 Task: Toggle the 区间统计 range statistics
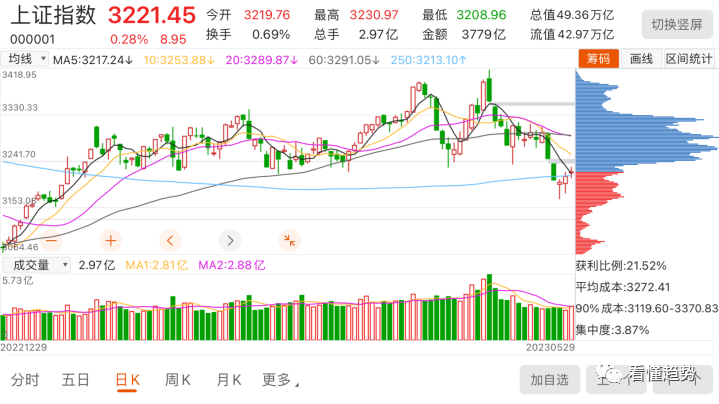coord(690,59)
